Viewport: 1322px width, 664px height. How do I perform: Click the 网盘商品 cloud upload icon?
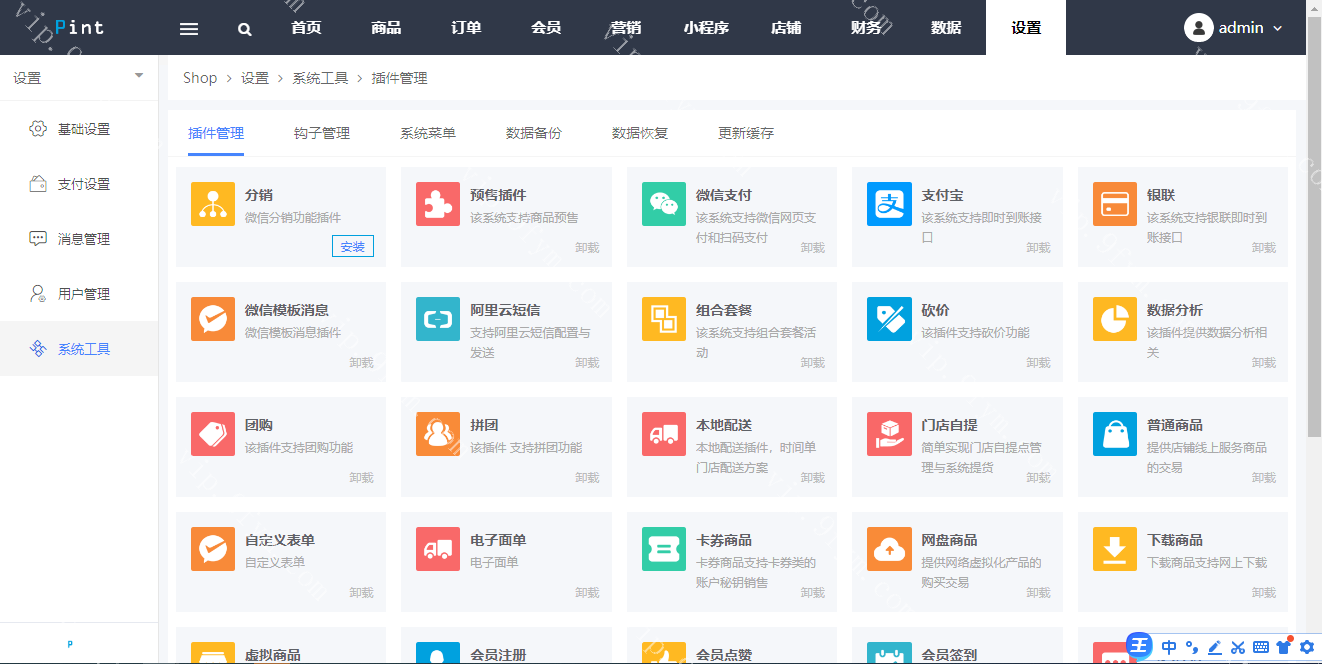coord(889,549)
